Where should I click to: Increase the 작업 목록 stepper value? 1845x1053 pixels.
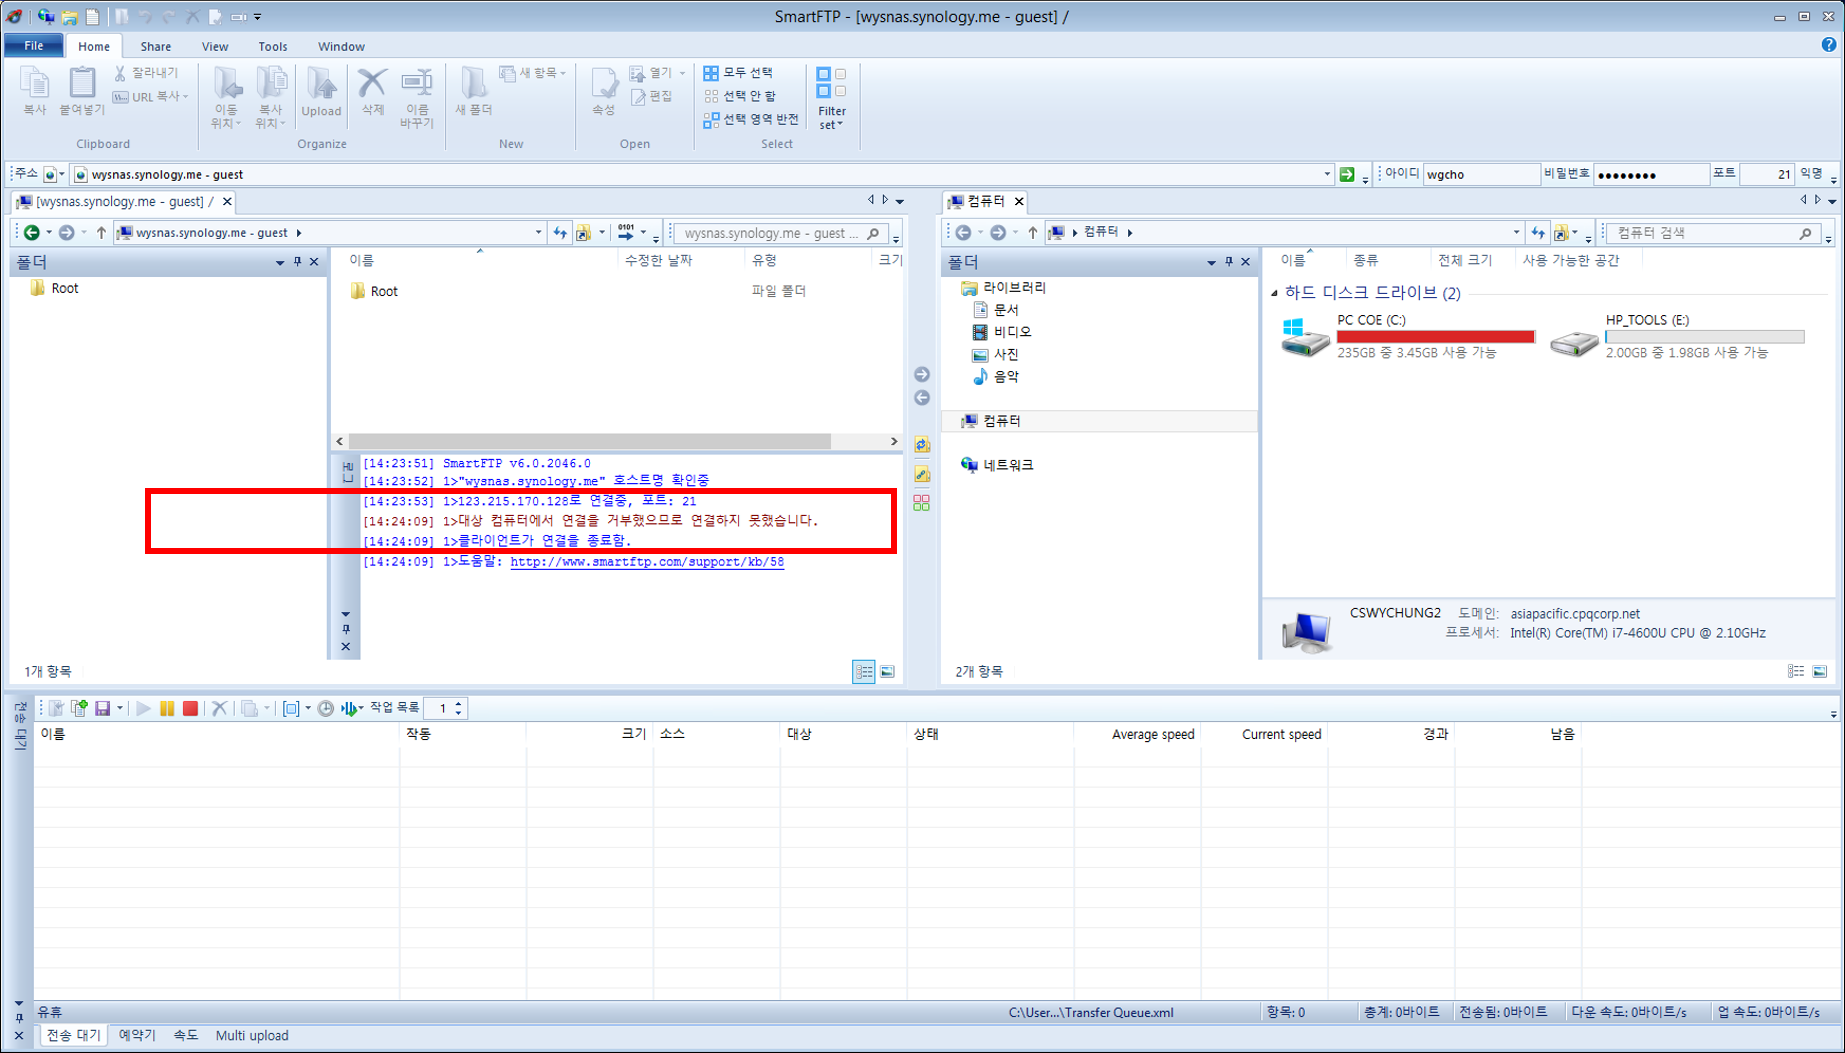coord(459,703)
